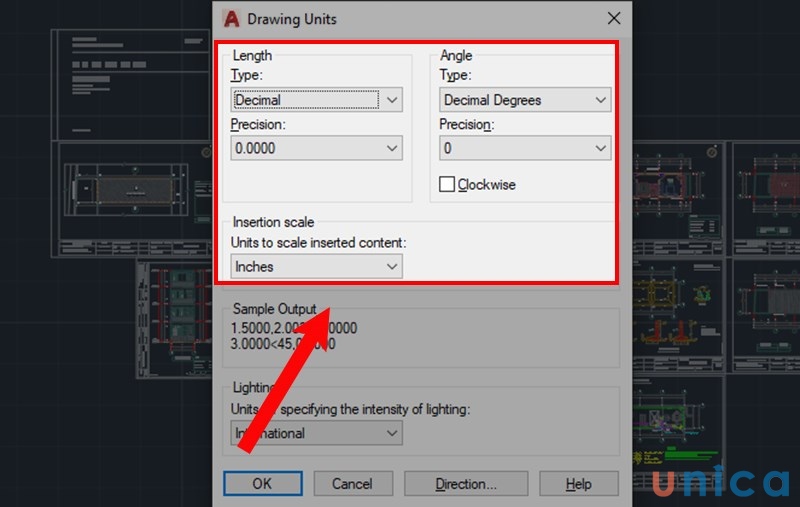The height and width of the screenshot is (507, 800).
Task: Click the AutoCAD logo icon in title bar
Action: (x=232, y=19)
